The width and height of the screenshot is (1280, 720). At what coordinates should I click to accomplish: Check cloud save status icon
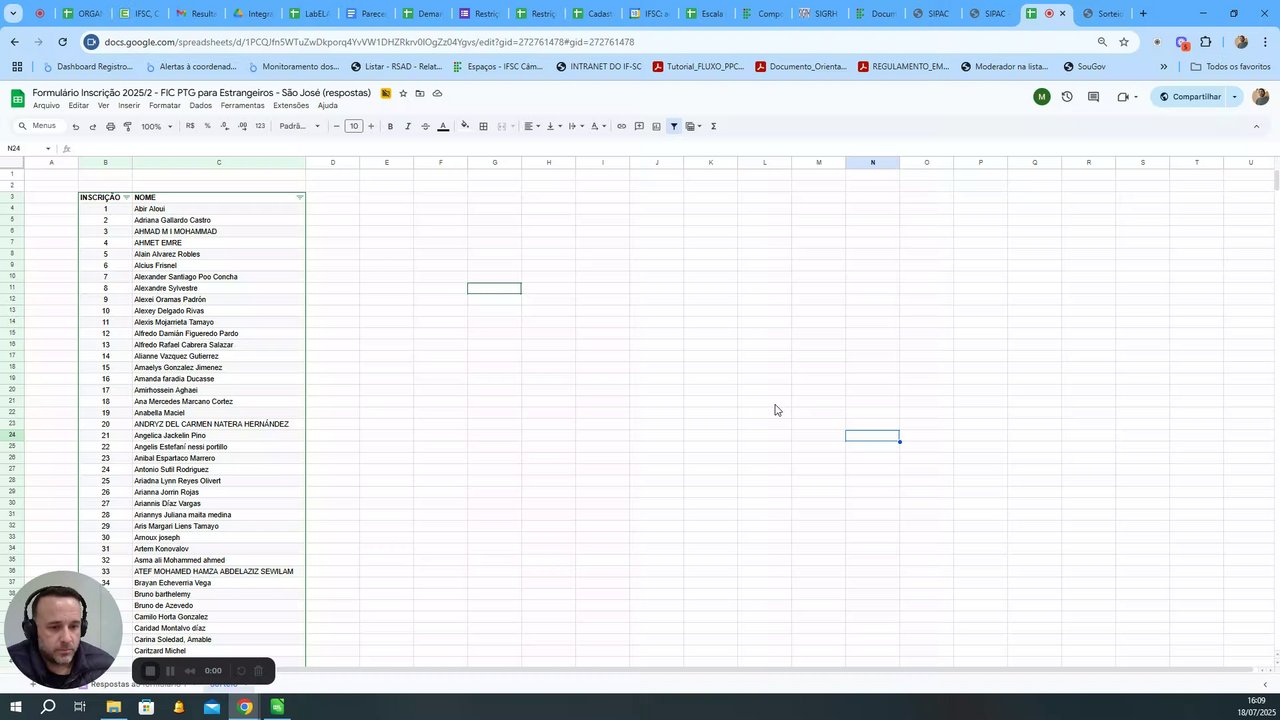437,93
